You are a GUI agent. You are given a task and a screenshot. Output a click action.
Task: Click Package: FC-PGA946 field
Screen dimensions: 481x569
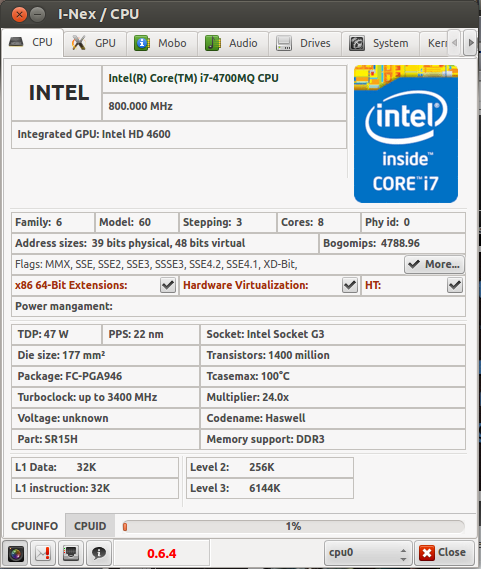coord(105,376)
